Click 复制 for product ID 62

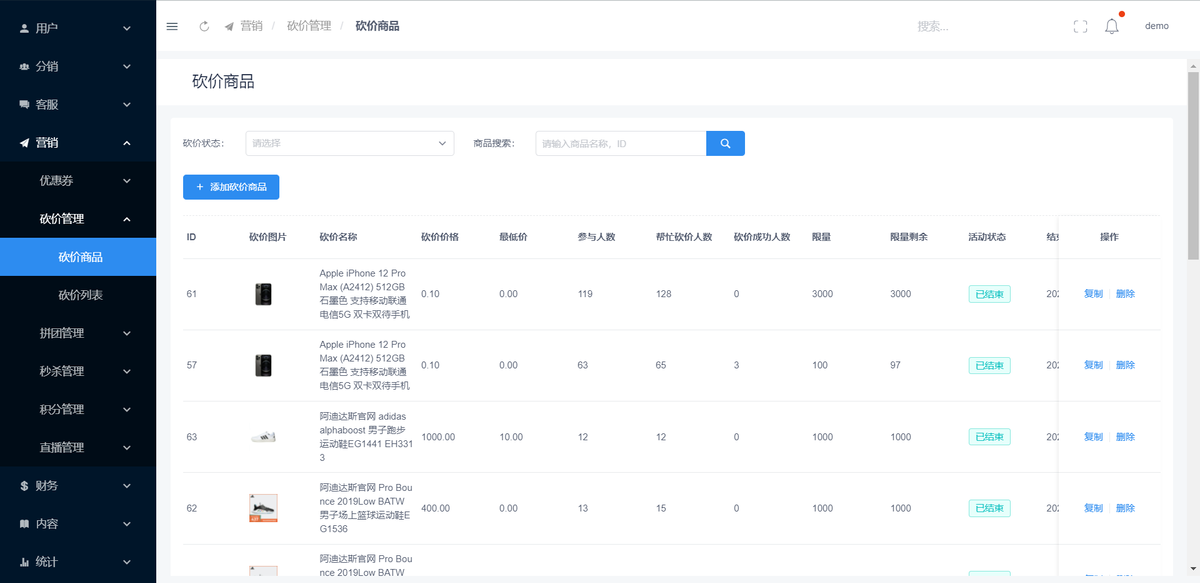[1093, 508]
